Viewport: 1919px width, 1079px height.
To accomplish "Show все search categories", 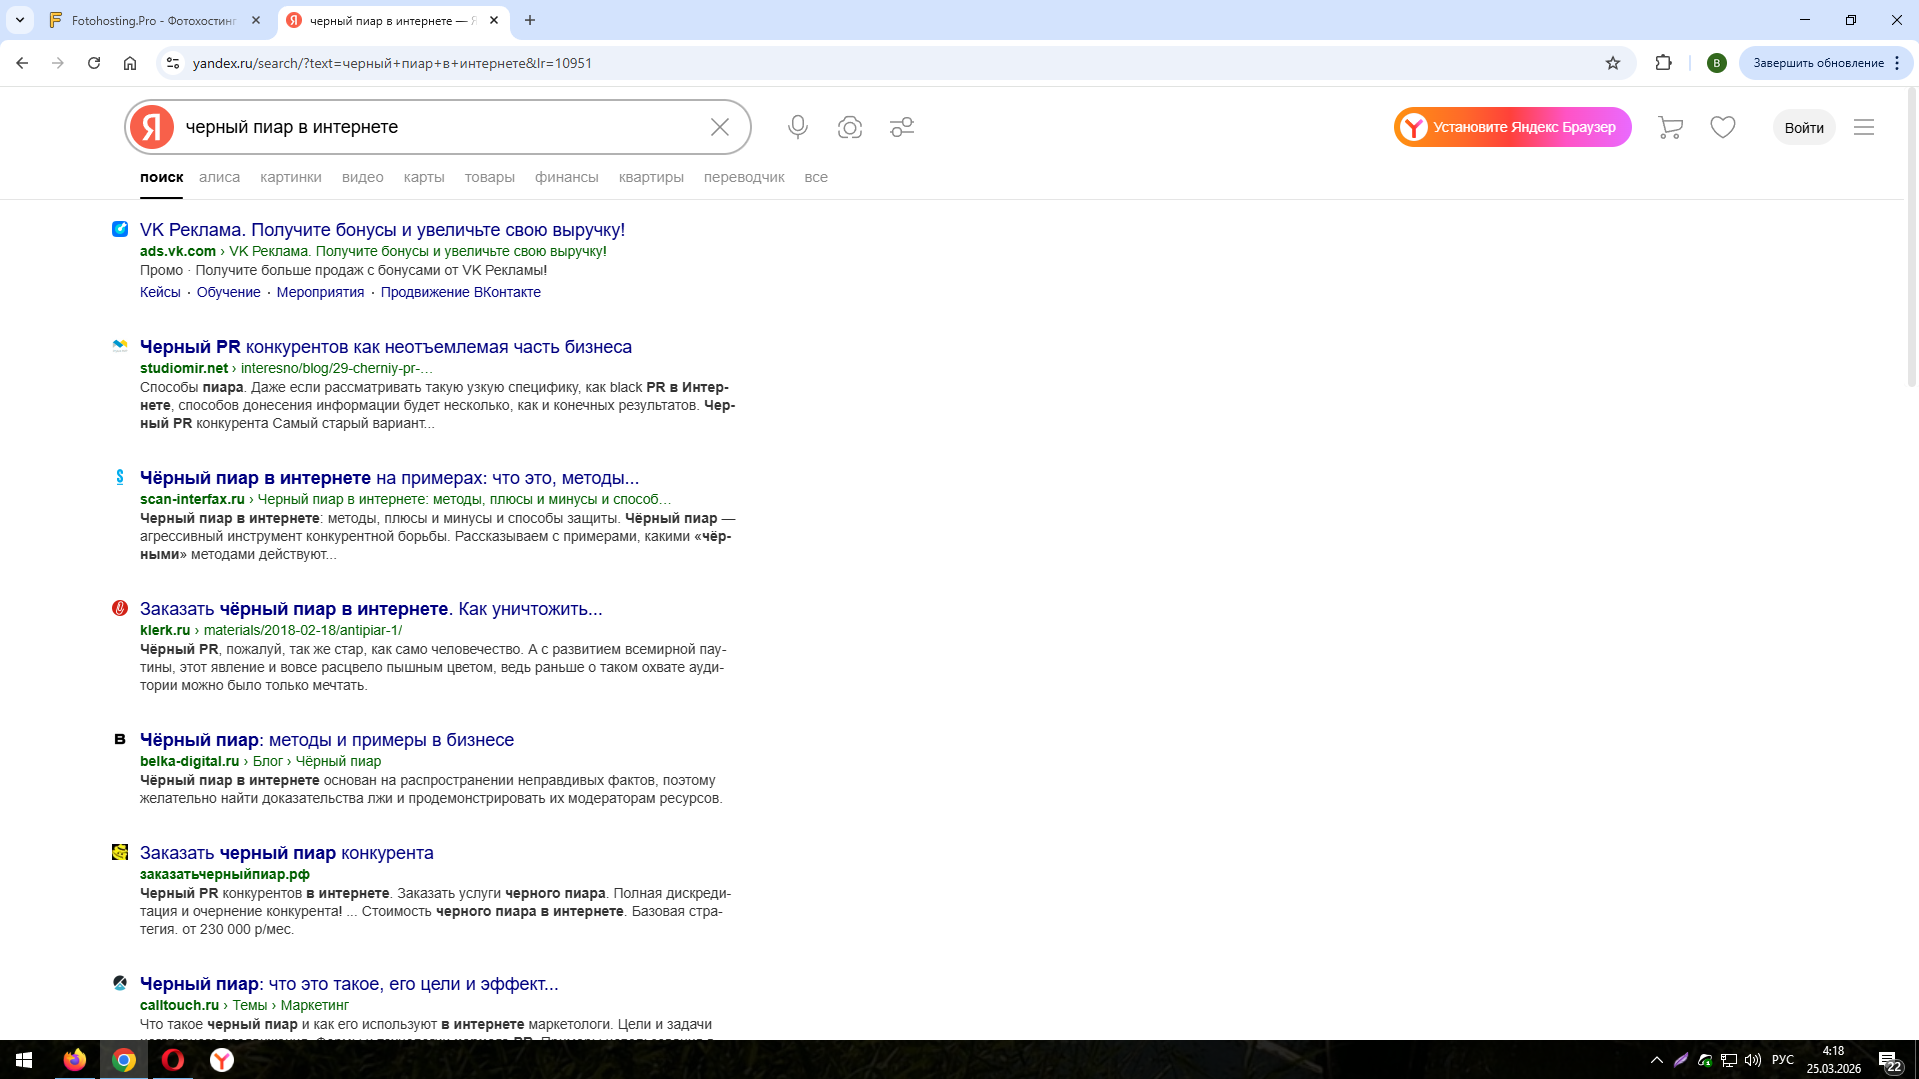I will pyautogui.click(x=816, y=177).
